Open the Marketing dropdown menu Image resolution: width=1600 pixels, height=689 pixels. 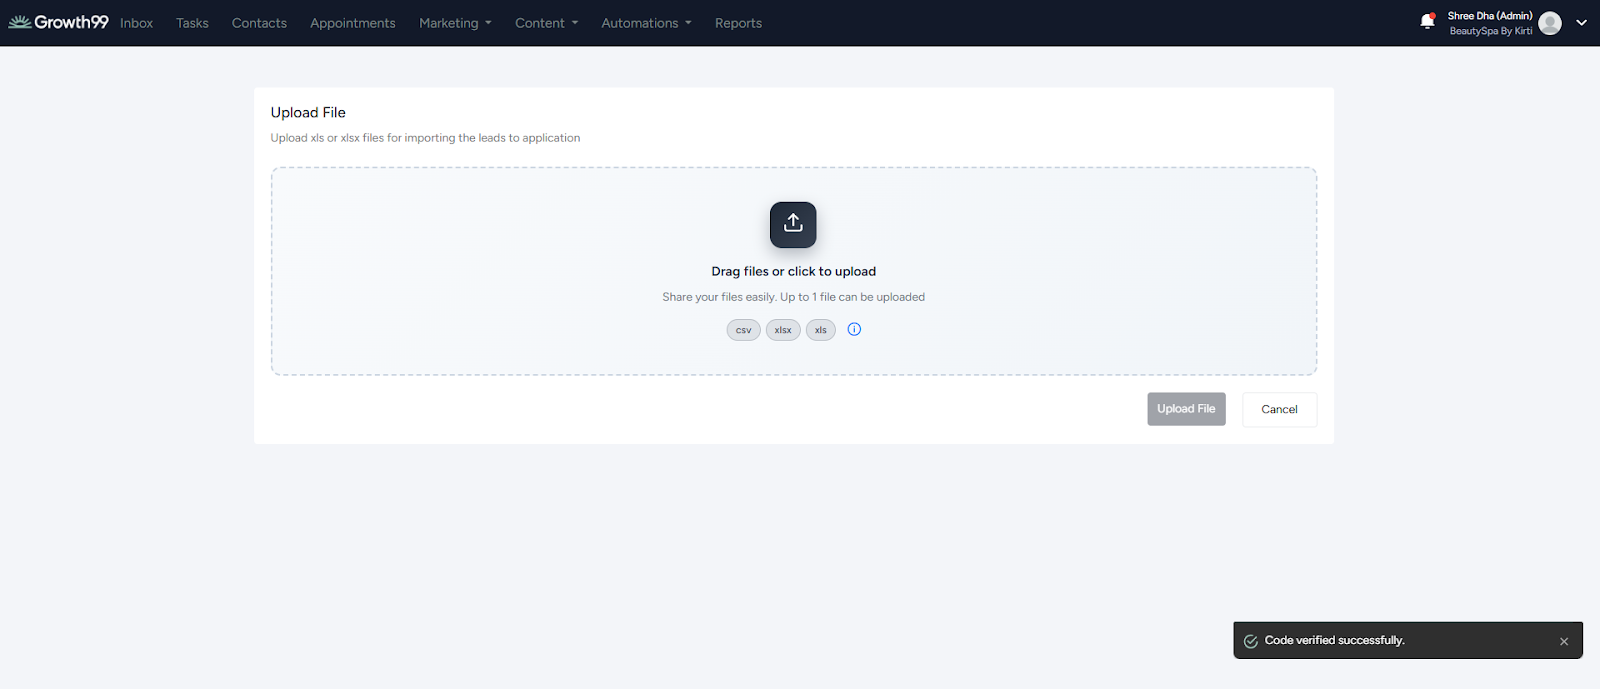pyautogui.click(x=454, y=23)
